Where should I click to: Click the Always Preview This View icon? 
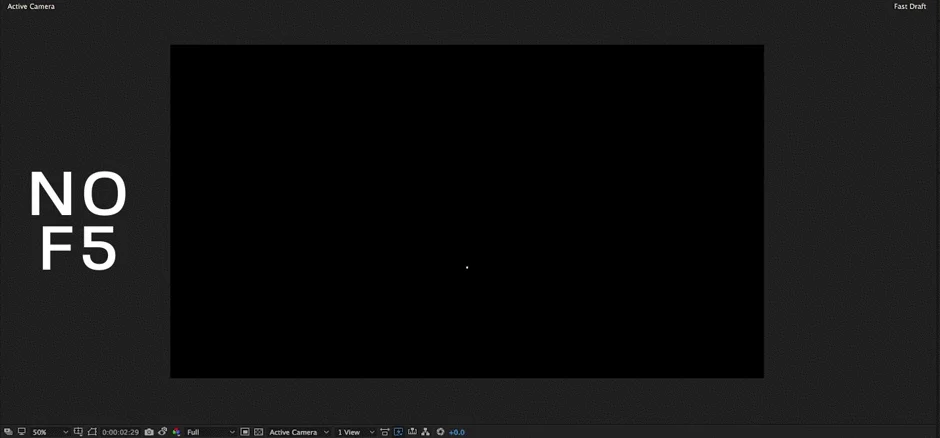8,431
